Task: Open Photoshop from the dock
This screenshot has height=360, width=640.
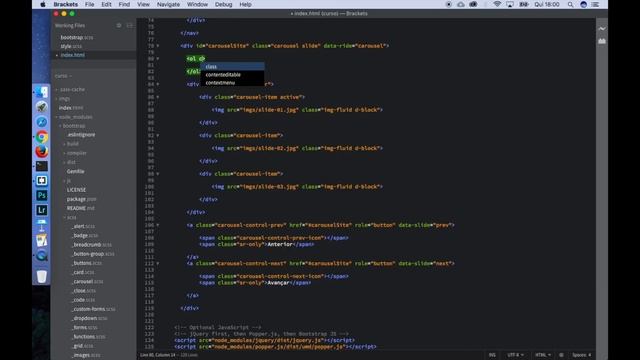Action: click(42, 196)
